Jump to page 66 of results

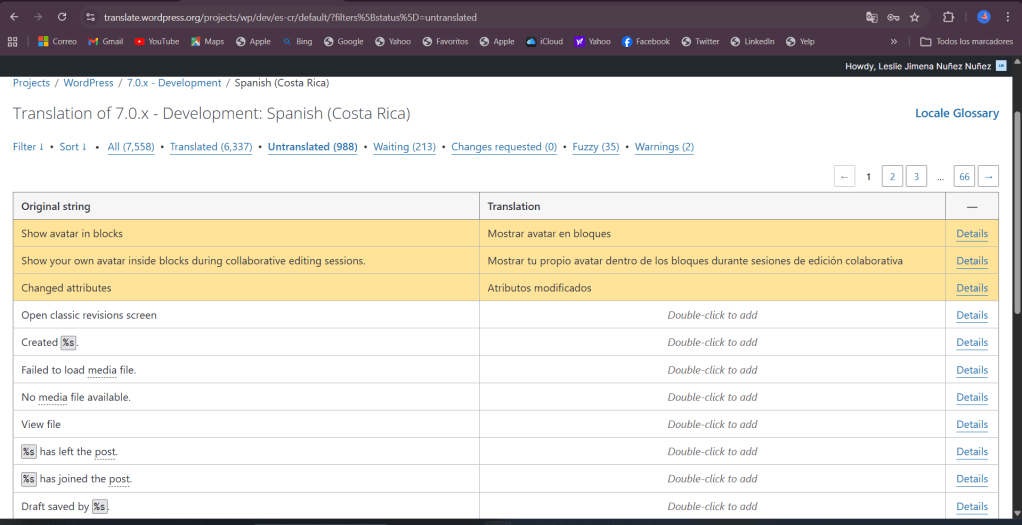(964, 177)
